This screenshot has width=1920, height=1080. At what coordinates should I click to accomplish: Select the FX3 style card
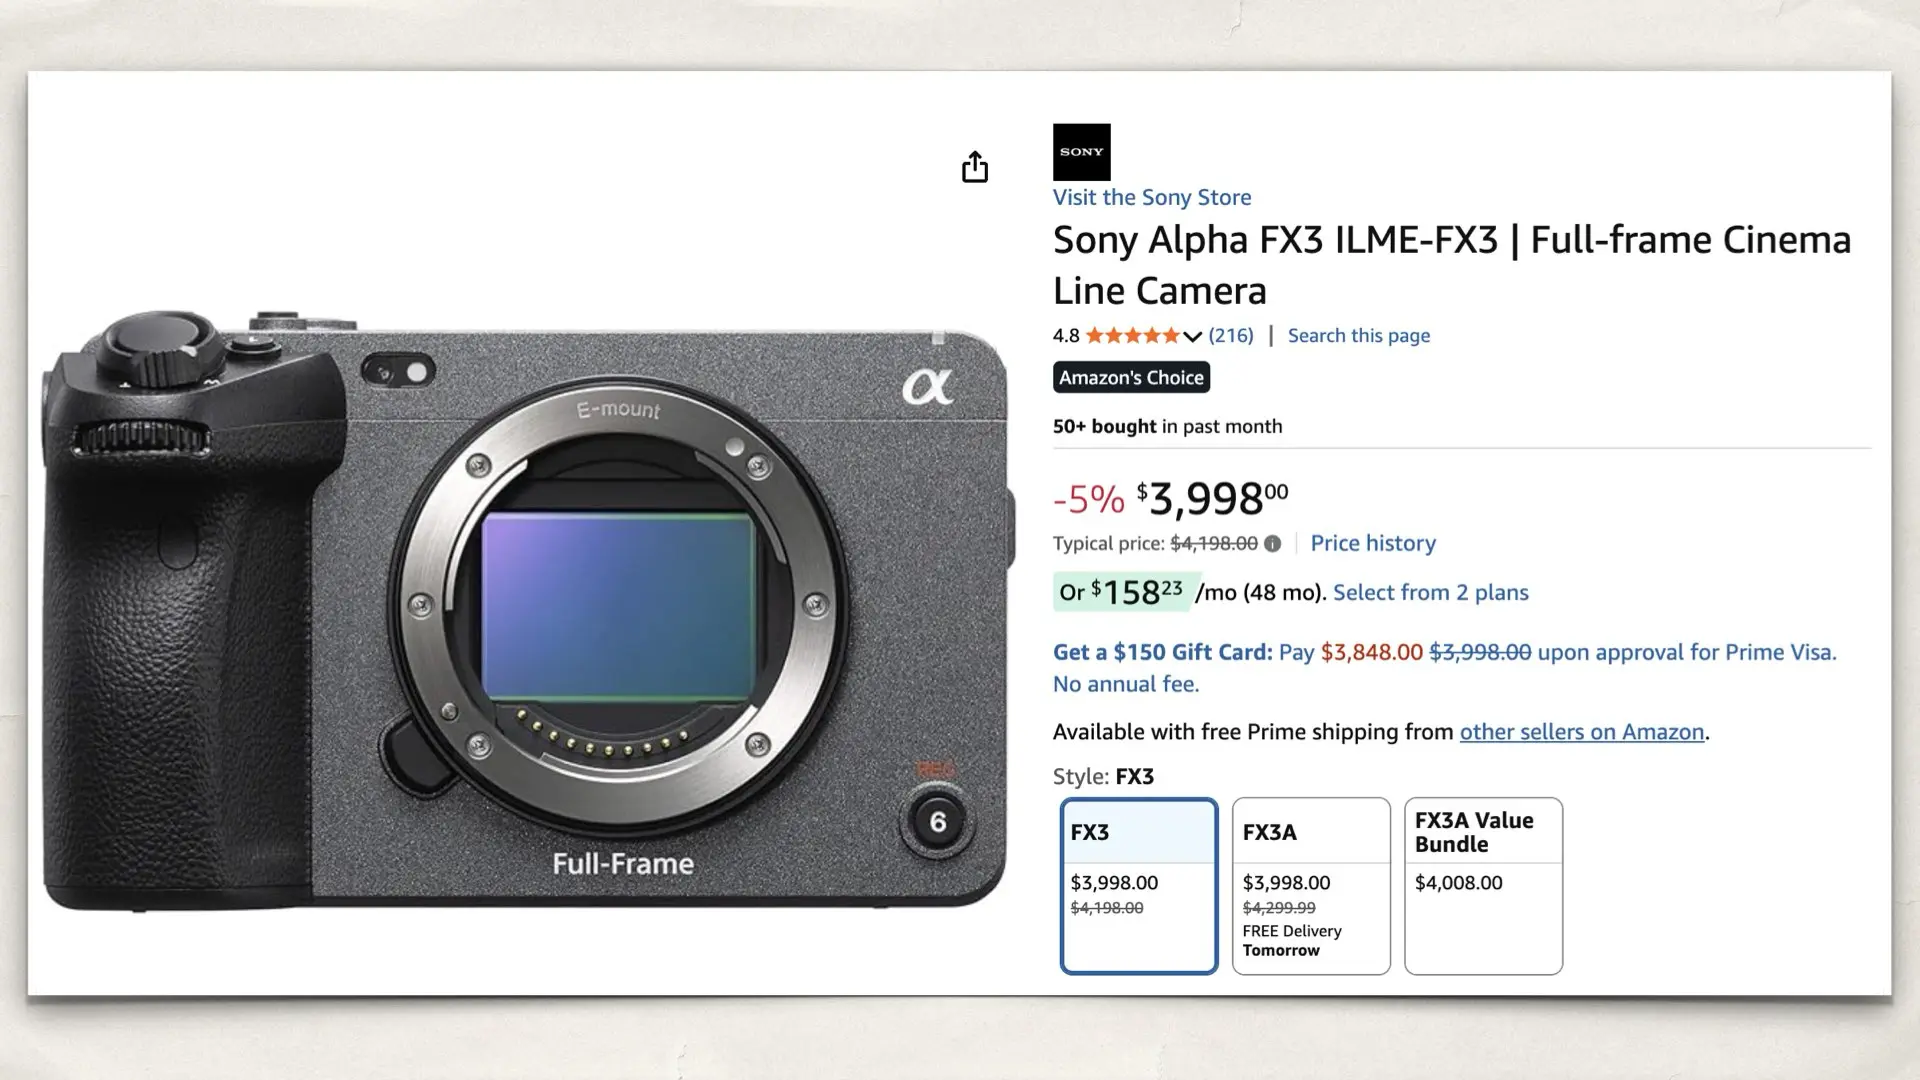(x=1138, y=885)
